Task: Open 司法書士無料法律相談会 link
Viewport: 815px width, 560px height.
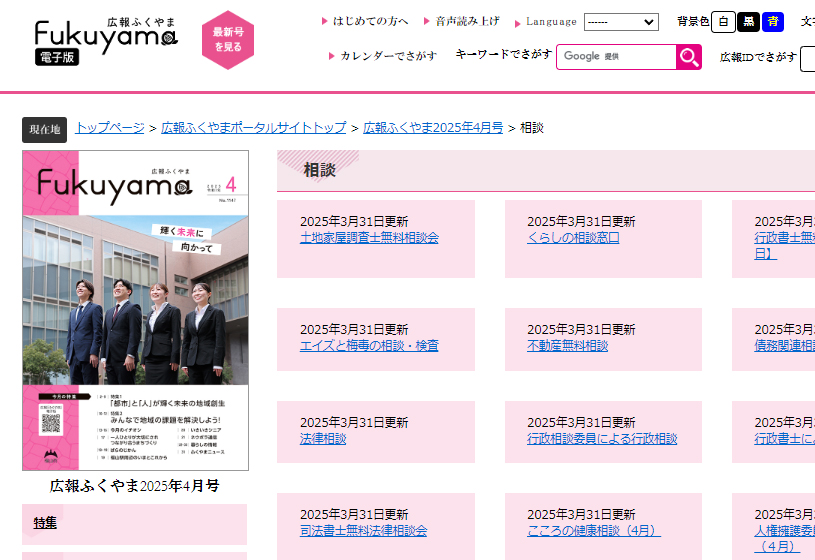Action: (363, 531)
